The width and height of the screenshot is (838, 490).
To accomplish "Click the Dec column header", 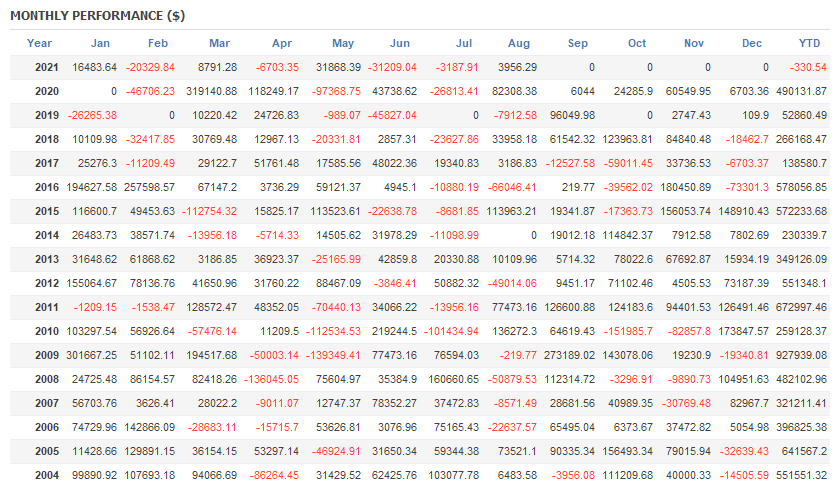I will (752, 43).
